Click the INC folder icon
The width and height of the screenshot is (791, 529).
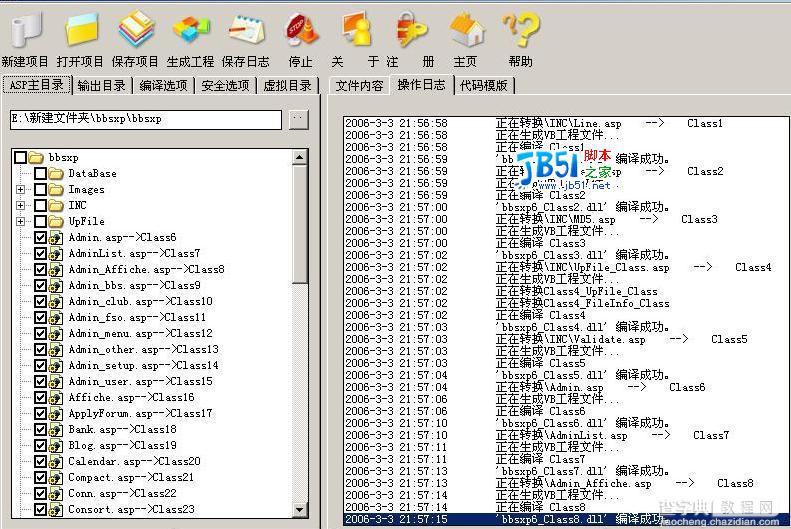pyautogui.click(x=56, y=205)
